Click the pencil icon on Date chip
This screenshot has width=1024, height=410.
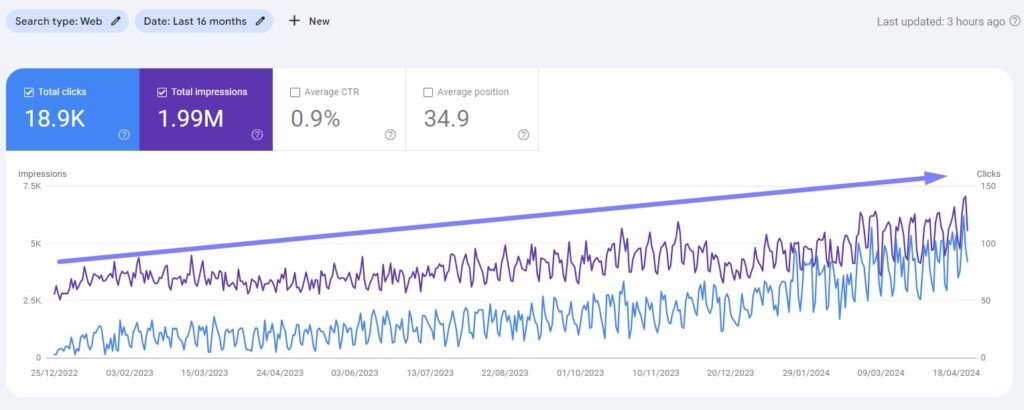(261, 21)
